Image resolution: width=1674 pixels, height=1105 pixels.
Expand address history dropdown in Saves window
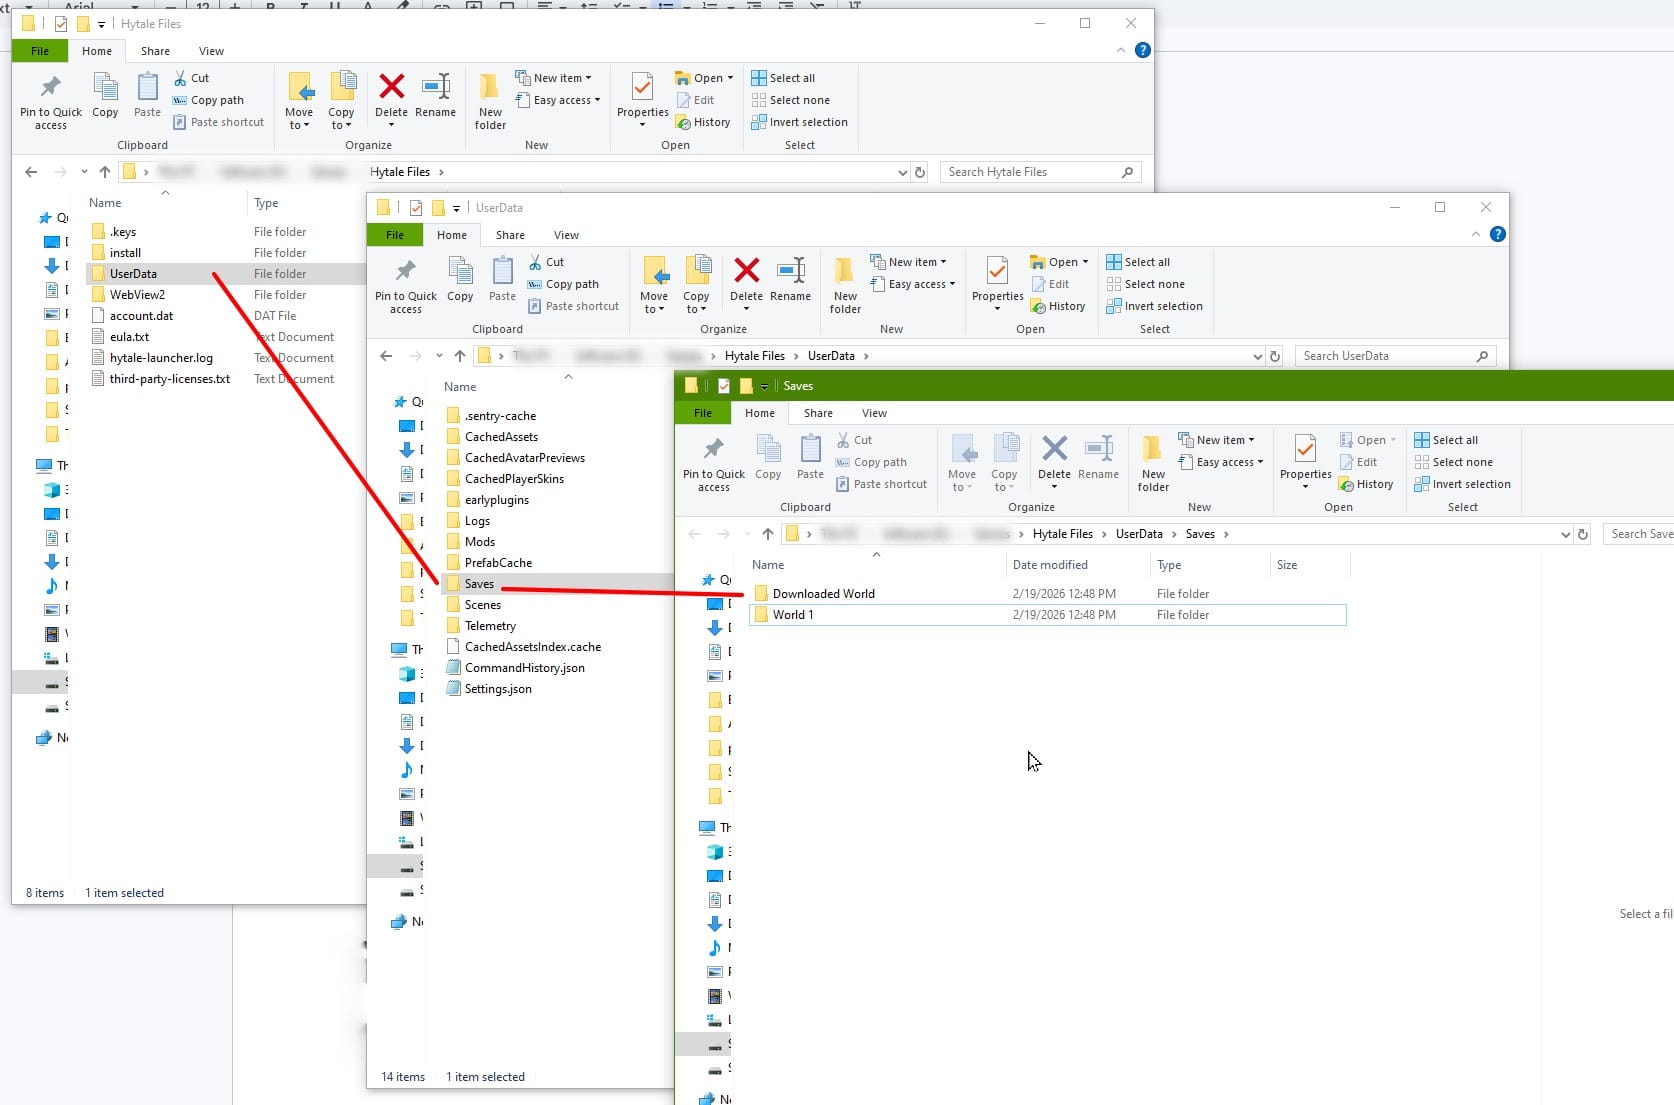[1565, 534]
